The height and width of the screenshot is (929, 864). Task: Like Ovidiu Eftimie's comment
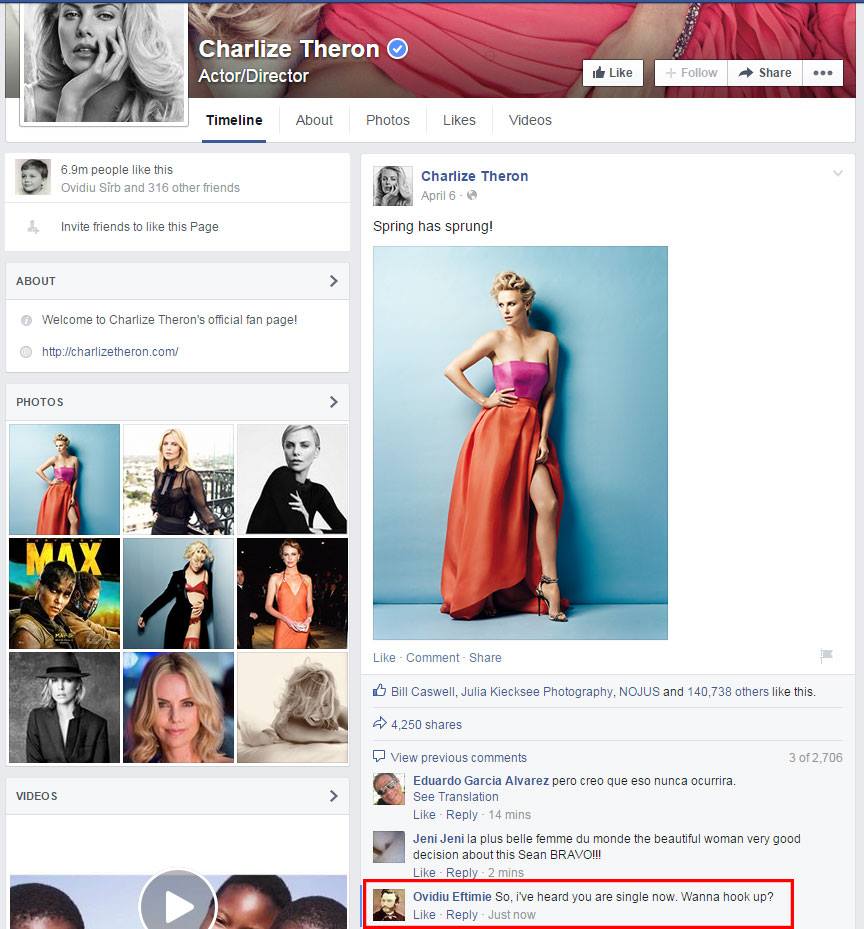424,915
